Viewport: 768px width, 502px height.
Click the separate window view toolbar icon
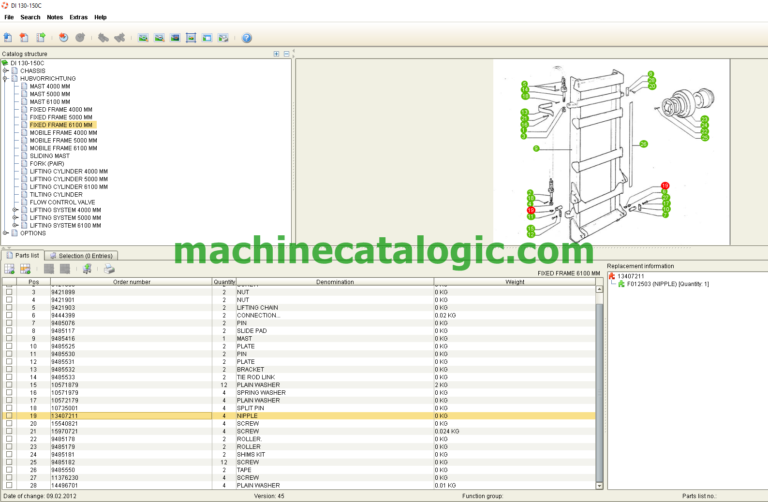coord(207,38)
